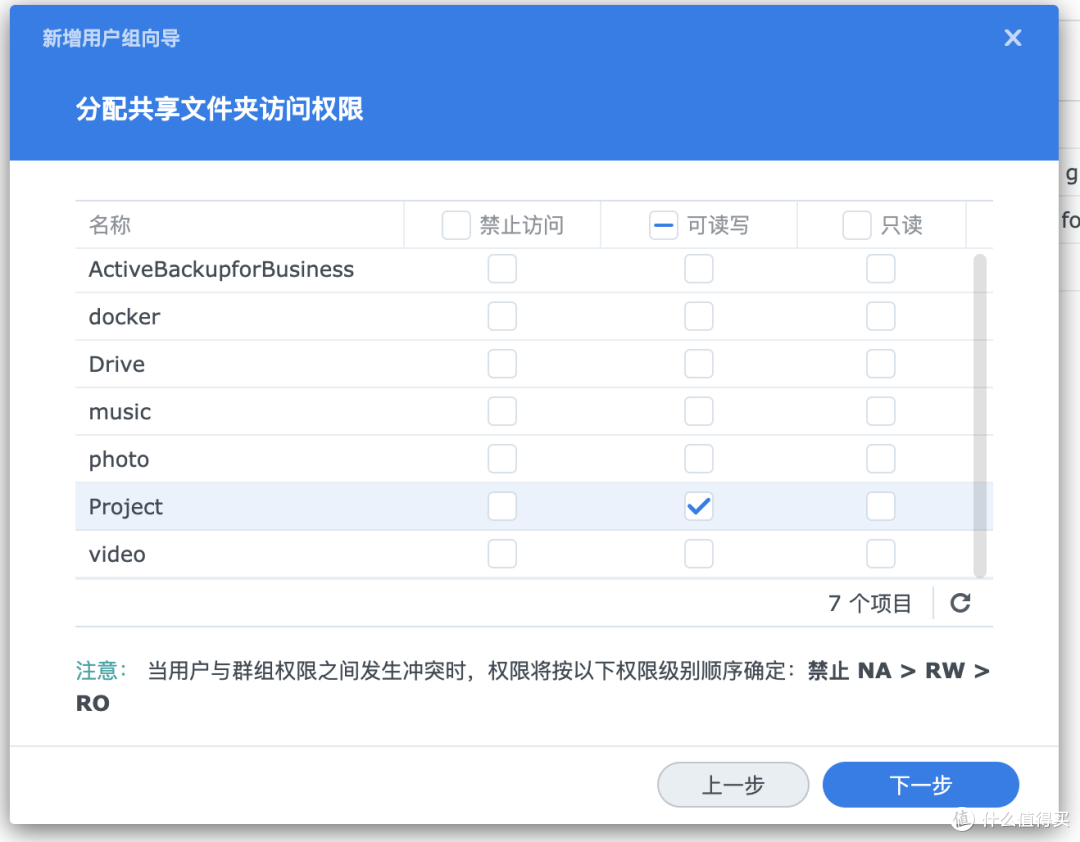Enable 只读 for docker folder
Image resolution: width=1080 pixels, height=842 pixels.
point(880,316)
